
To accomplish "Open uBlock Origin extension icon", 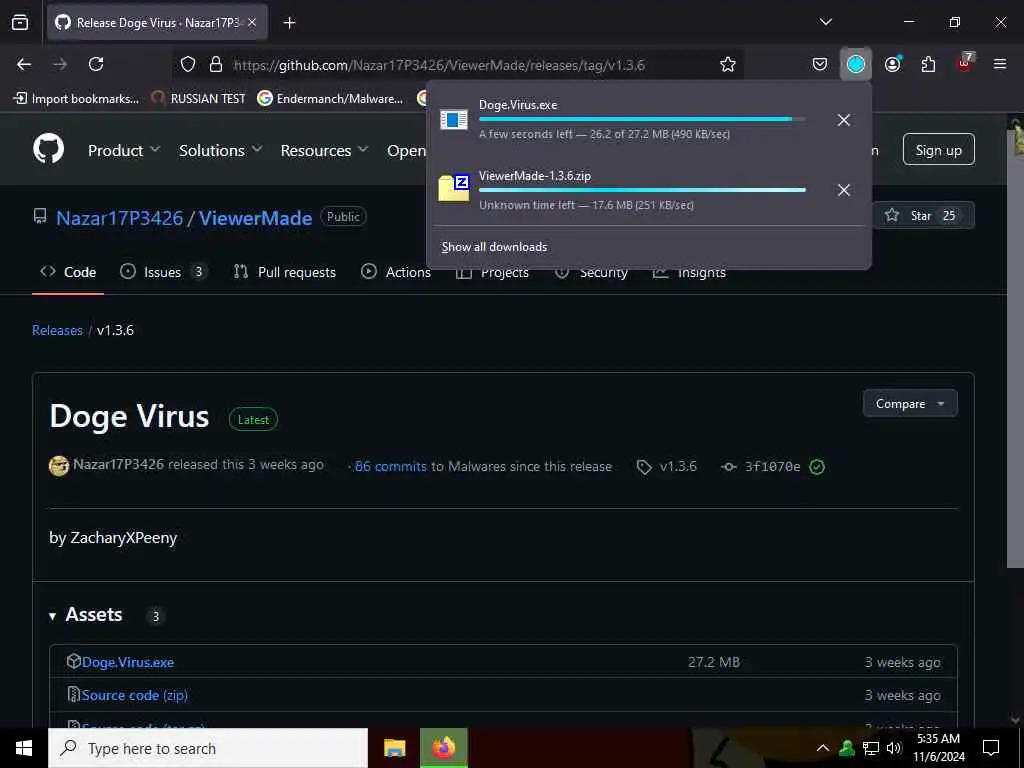I will pyautogui.click(x=965, y=63).
